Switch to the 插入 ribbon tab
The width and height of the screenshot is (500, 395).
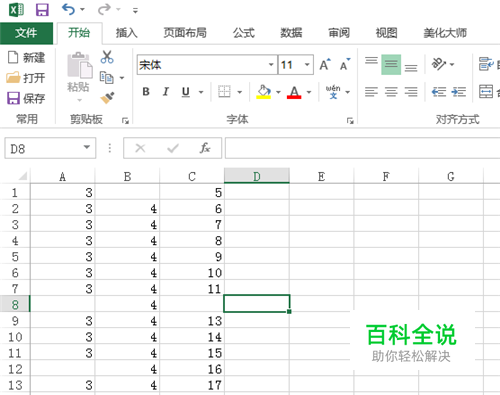click(x=126, y=33)
